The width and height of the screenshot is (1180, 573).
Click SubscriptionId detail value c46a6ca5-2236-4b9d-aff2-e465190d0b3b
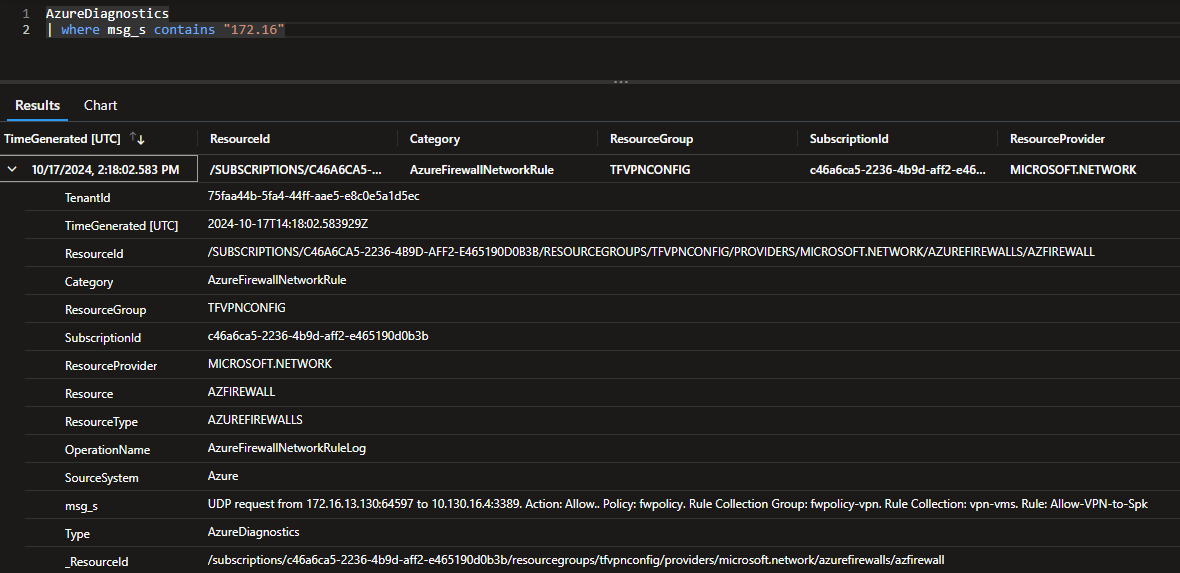318,336
